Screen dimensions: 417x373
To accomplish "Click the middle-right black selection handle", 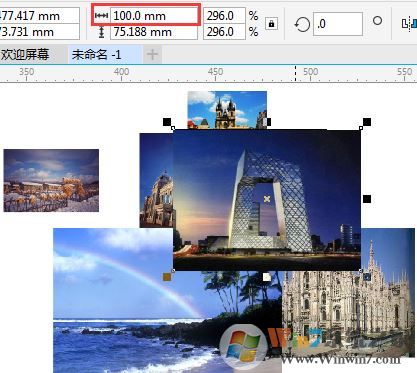I will (x=367, y=199).
